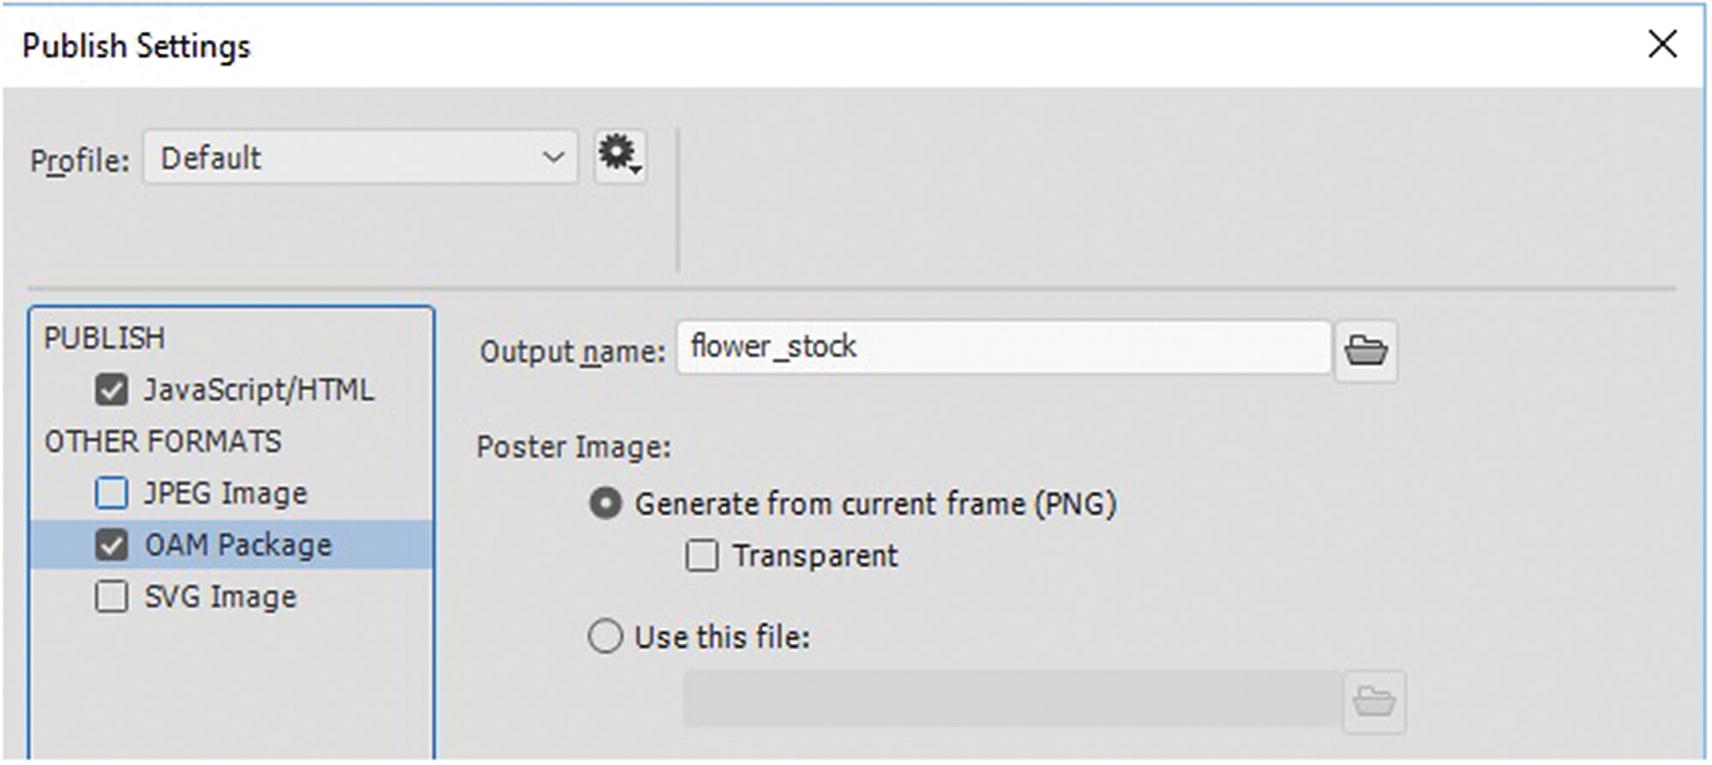1712x765 pixels.
Task: Tick the SVG Image format checkbox
Action: [x=111, y=597]
